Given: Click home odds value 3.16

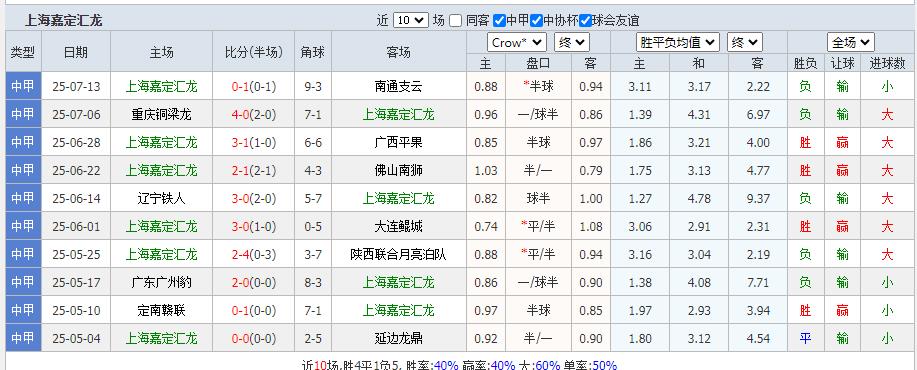Looking at the screenshot, I should coord(640,254).
